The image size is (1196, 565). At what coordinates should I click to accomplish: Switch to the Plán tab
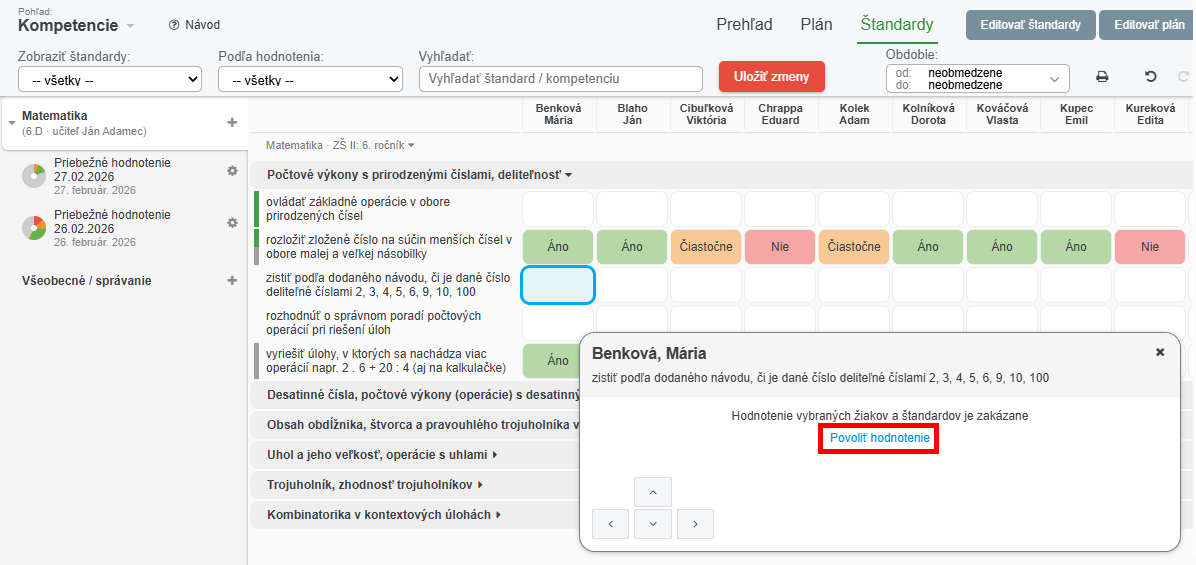click(x=816, y=24)
